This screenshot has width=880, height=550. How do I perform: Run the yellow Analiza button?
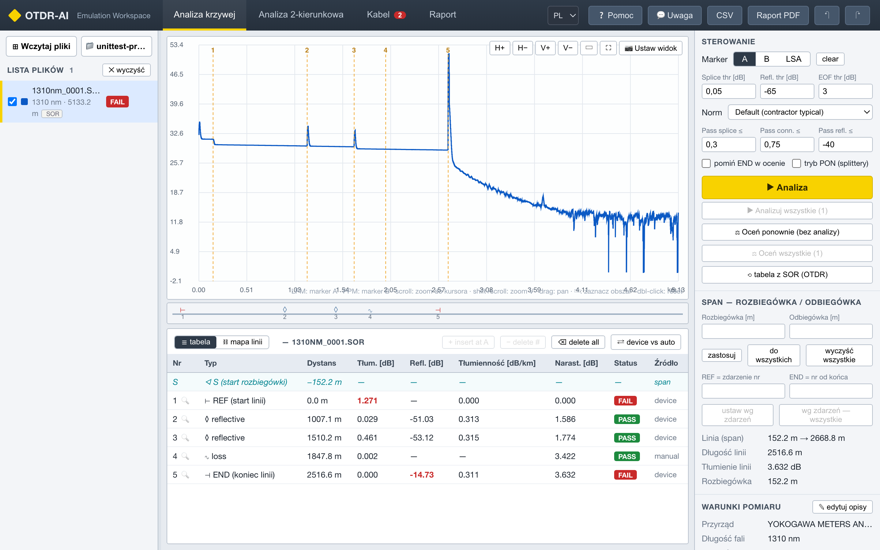point(787,187)
